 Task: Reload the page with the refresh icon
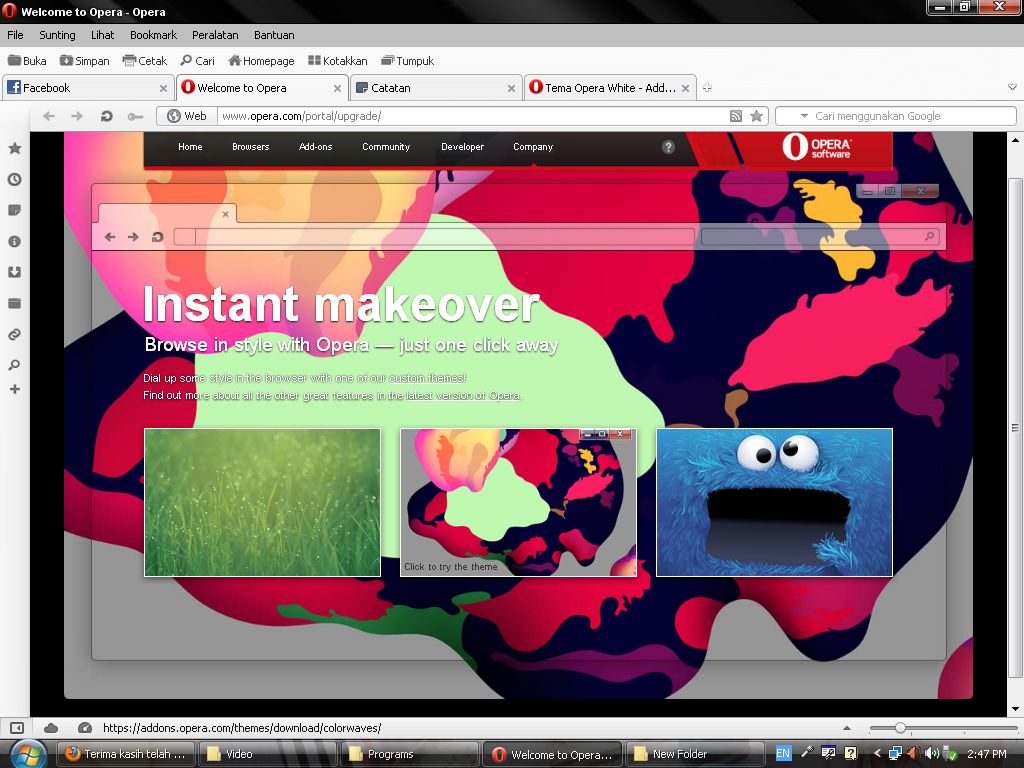(106, 116)
